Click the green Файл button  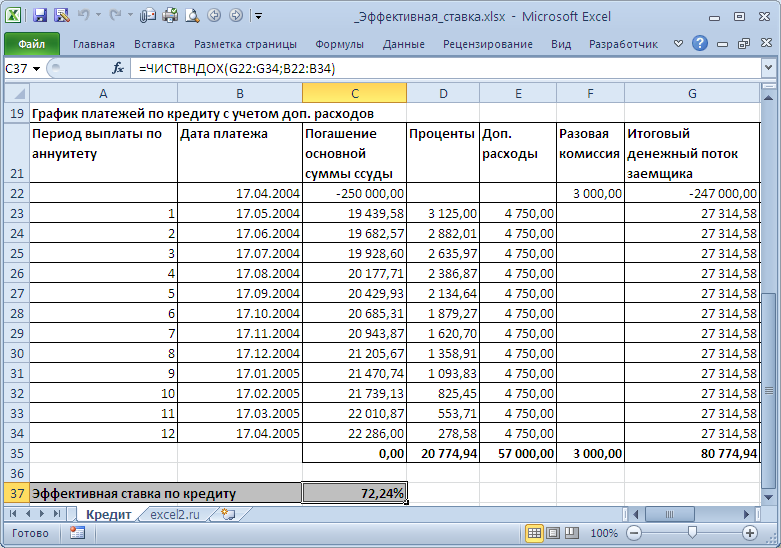tap(31, 44)
